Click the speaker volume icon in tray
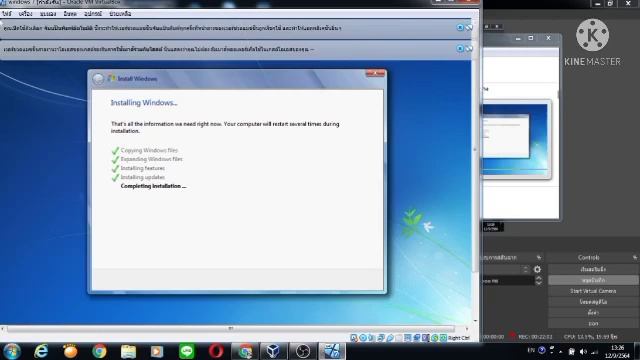The image size is (640, 360). click(x=583, y=351)
